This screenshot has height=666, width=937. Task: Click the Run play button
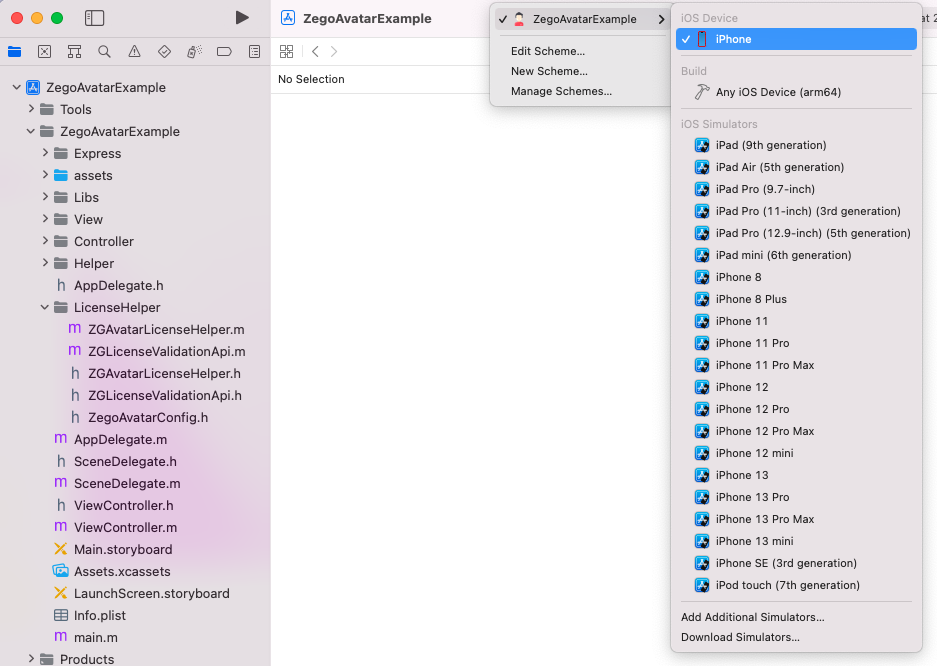pyautogui.click(x=242, y=18)
